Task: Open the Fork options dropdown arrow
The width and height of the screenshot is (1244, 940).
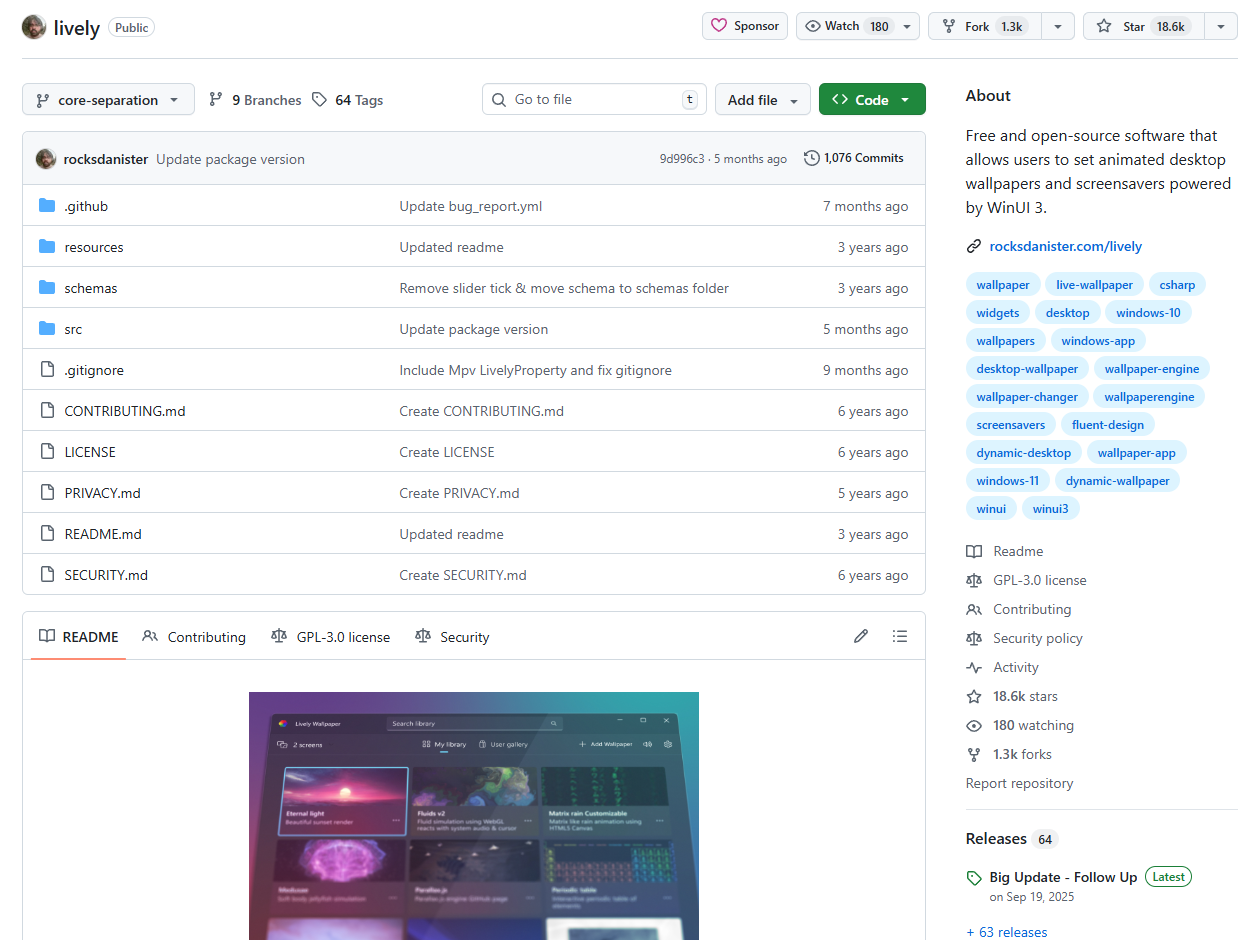Action: 1058,26
